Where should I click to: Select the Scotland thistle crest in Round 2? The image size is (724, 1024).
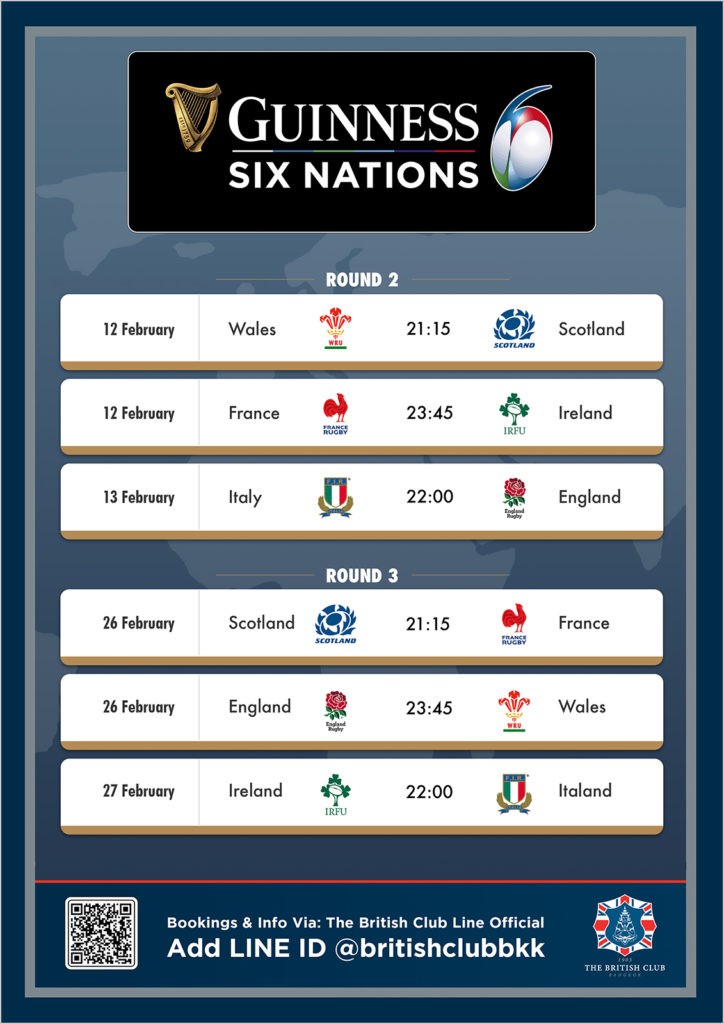[x=514, y=328]
